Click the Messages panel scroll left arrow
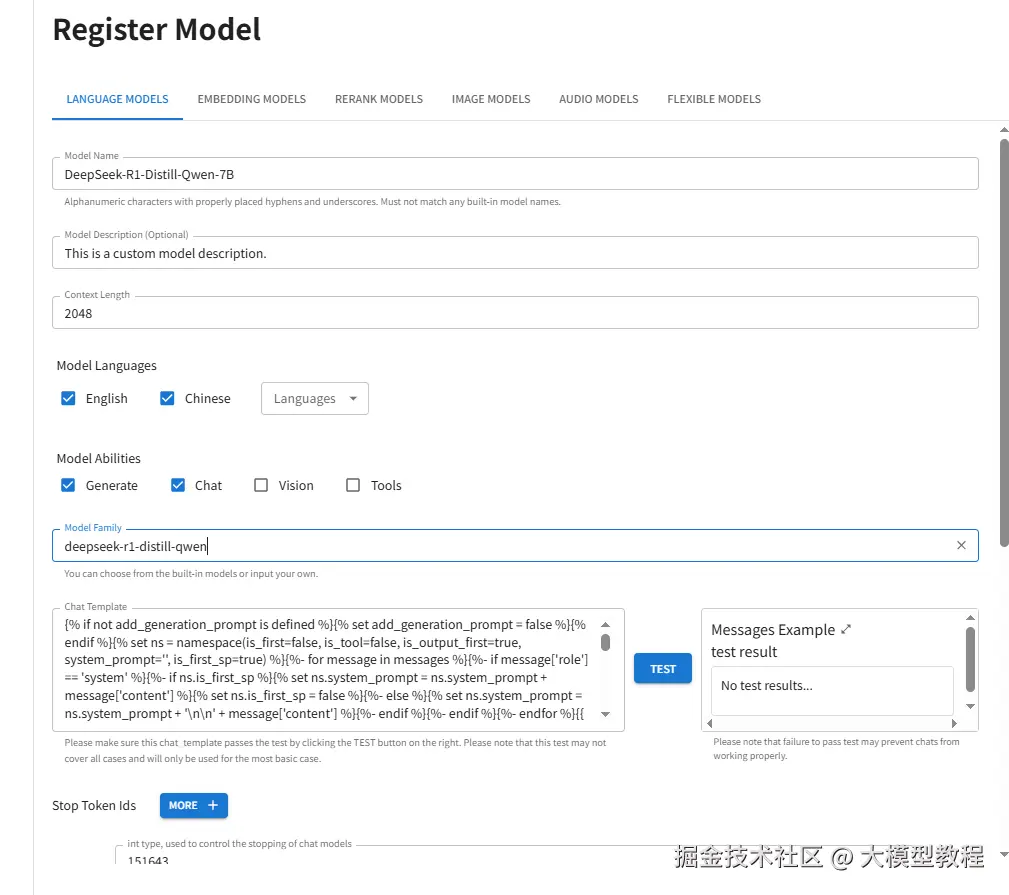This screenshot has height=895, width=1009. click(710, 723)
